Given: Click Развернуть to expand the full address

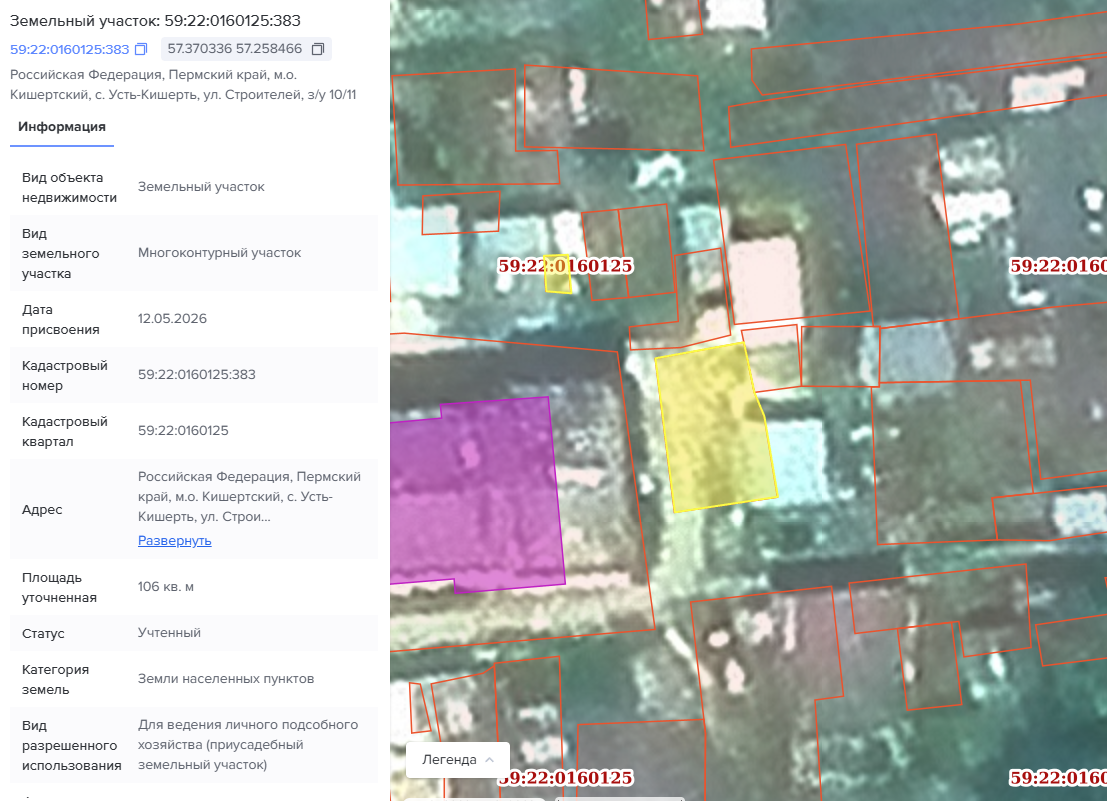Looking at the screenshot, I should pyautogui.click(x=174, y=541).
